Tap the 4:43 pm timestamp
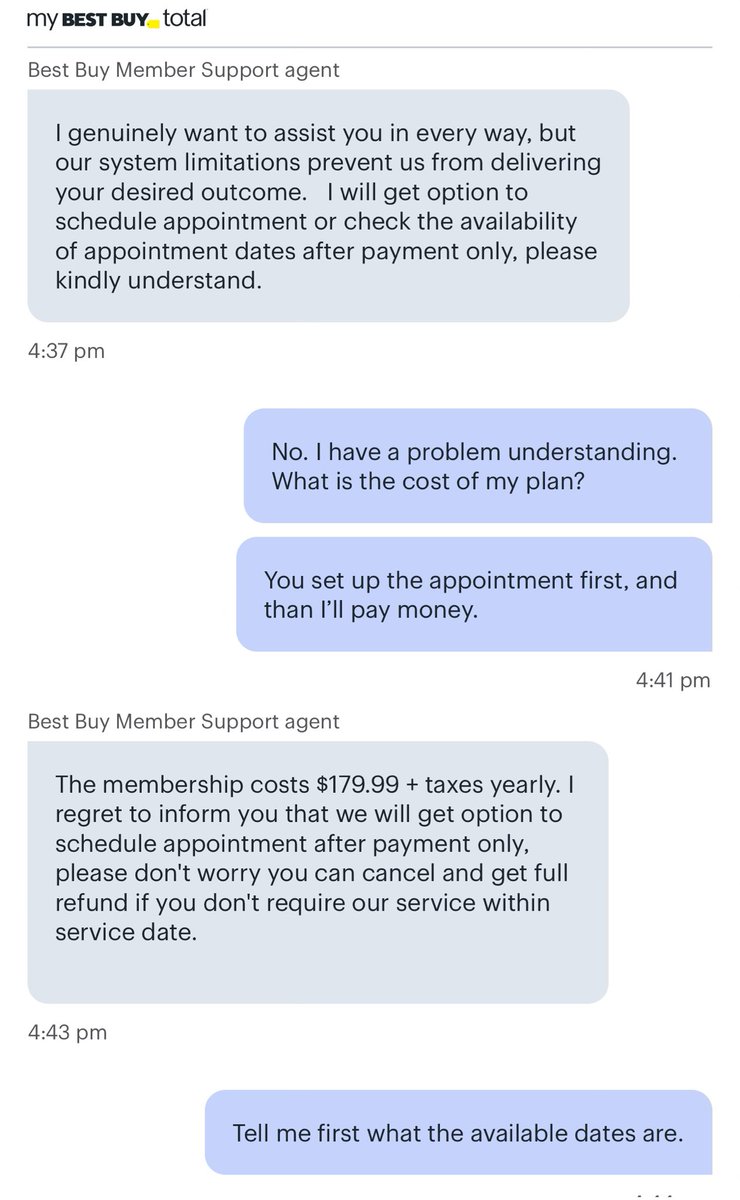Screen dimensions: 740x1200 (x=67, y=1032)
